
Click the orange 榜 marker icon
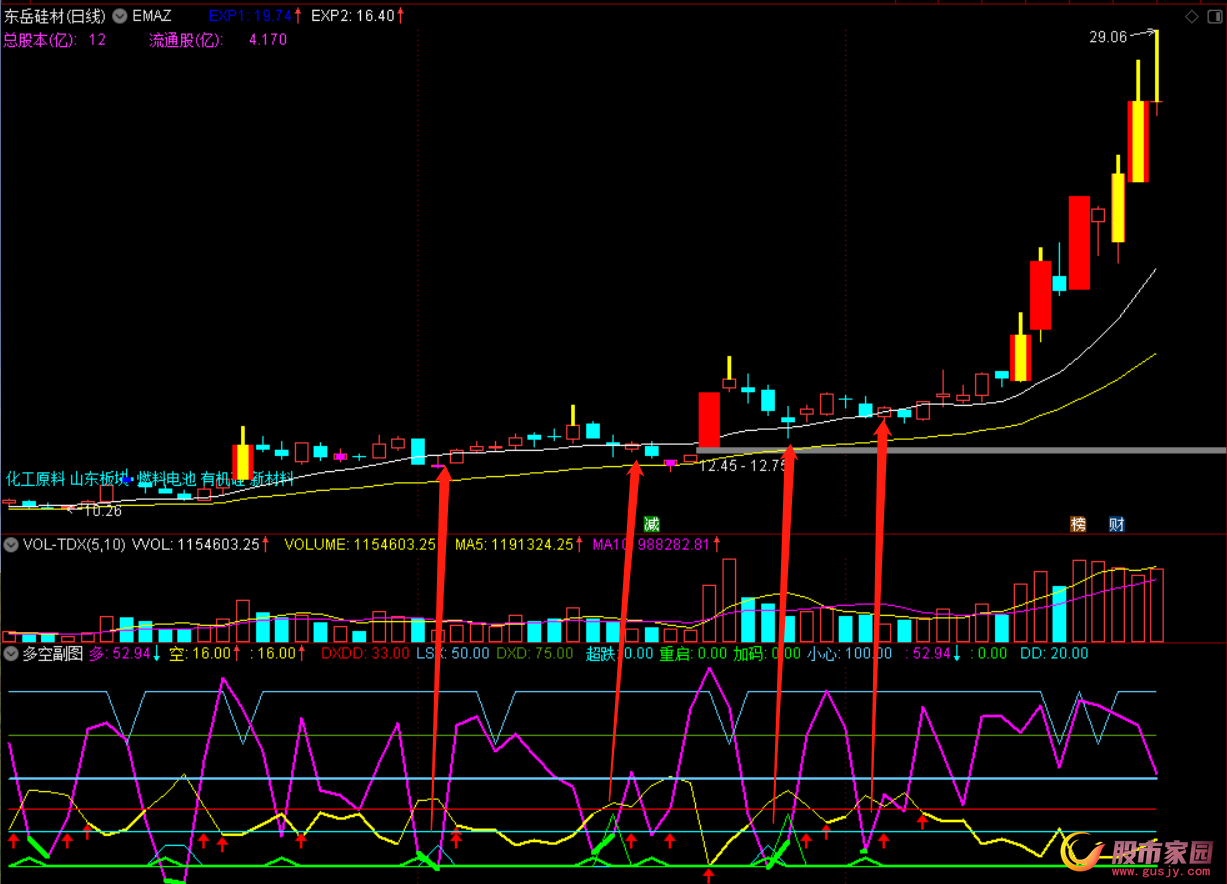[x=1078, y=524]
